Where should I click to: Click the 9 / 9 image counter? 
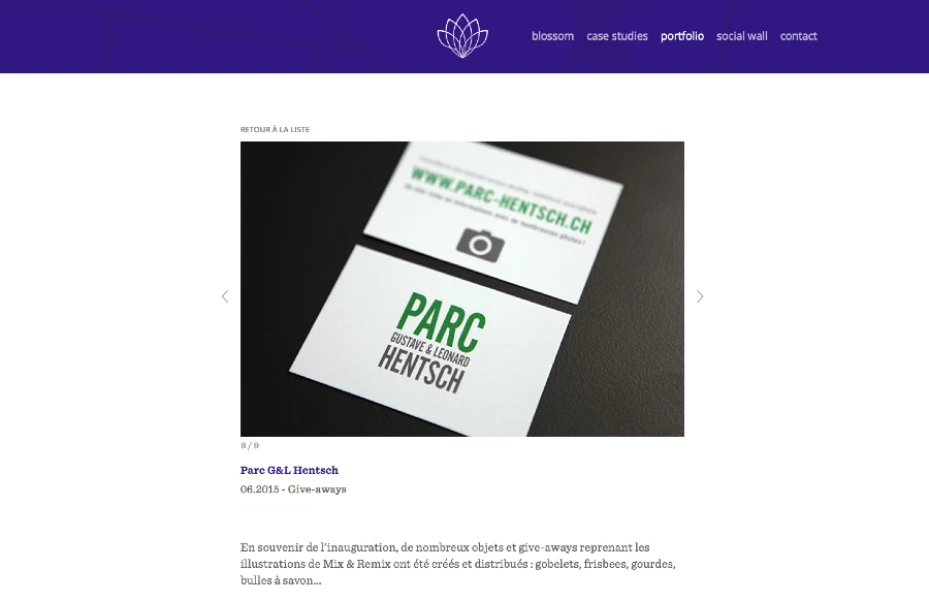tap(249, 445)
